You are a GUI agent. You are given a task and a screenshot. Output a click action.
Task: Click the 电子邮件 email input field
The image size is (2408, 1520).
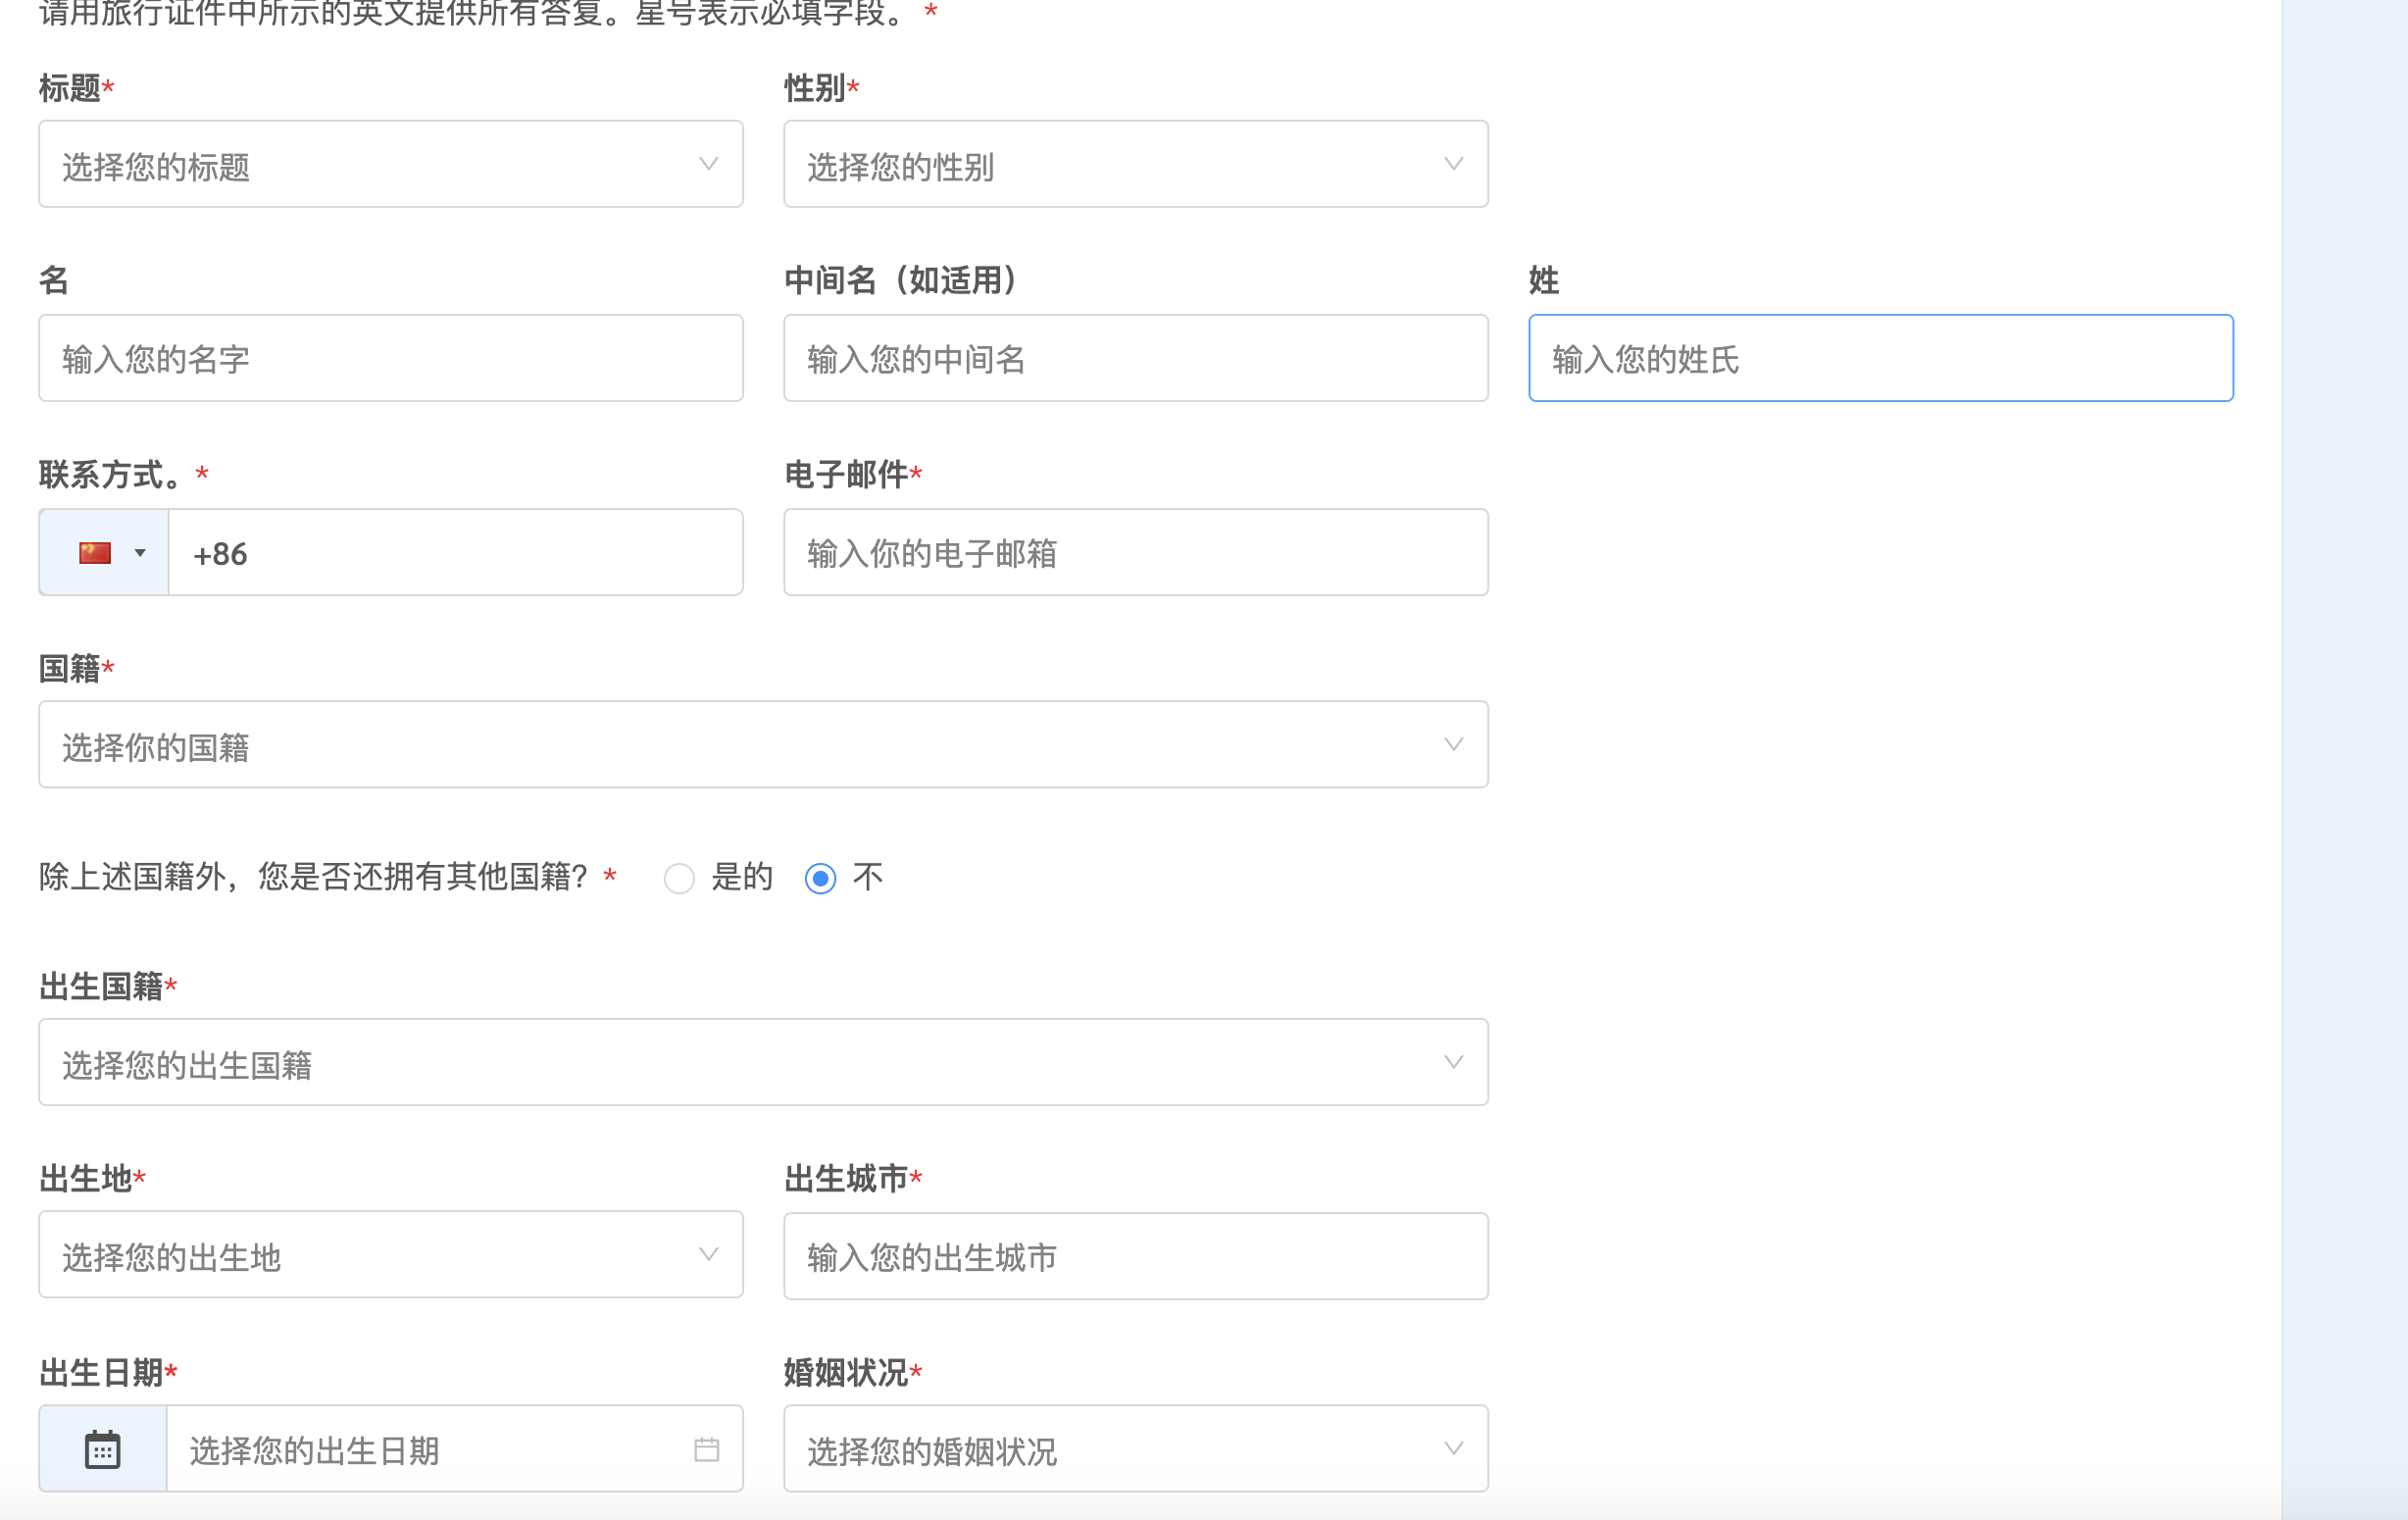pos(1135,553)
